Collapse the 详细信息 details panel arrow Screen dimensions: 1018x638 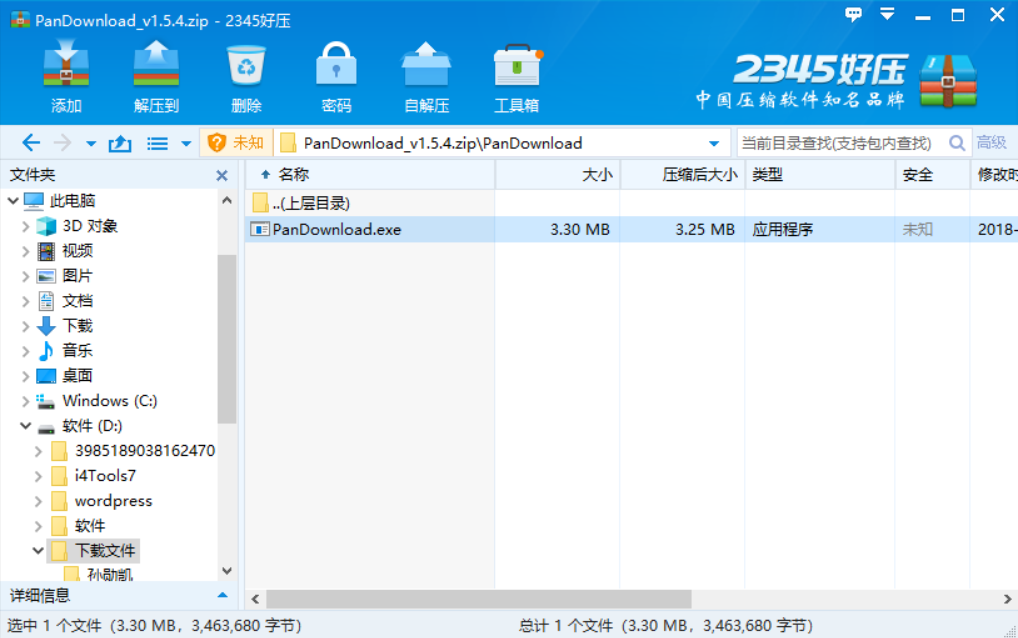click(x=223, y=595)
